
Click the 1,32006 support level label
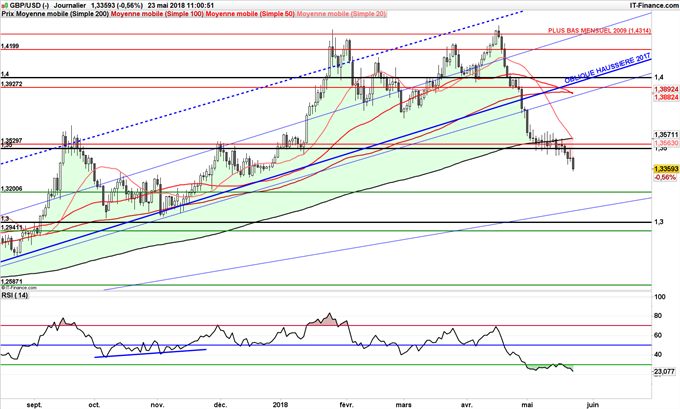pyautogui.click(x=12, y=189)
